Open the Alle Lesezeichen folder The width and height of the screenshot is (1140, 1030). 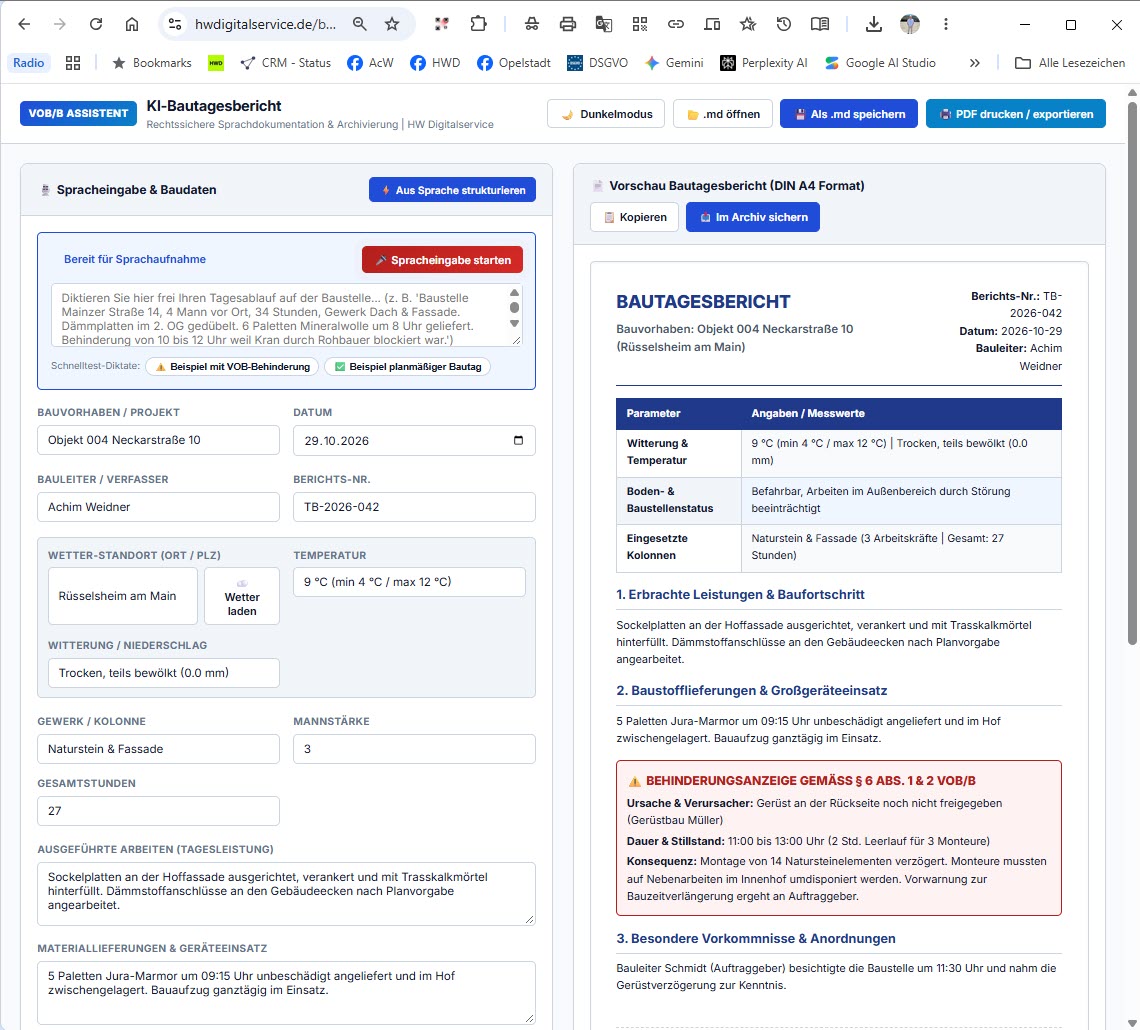pyautogui.click(x=1069, y=63)
